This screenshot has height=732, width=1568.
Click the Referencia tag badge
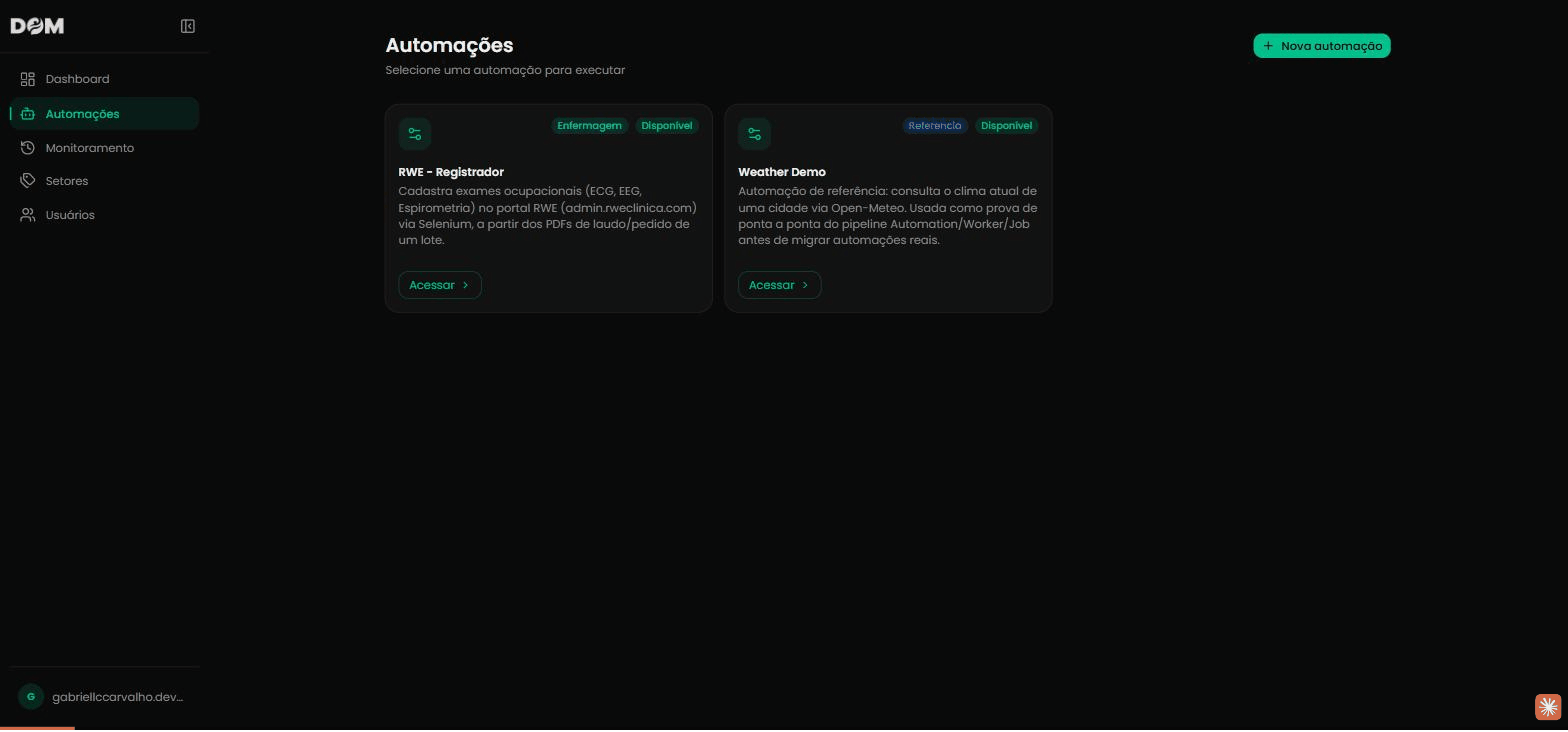pyautogui.click(x=935, y=126)
